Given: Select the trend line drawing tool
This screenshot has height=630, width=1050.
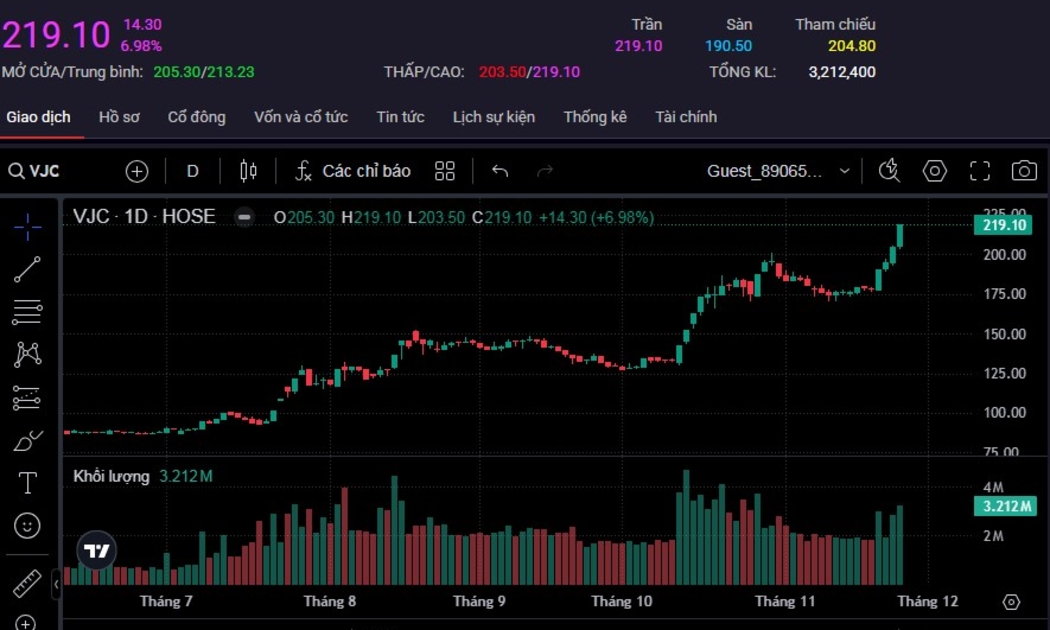Looking at the screenshot, I should [x=27, y=270].
